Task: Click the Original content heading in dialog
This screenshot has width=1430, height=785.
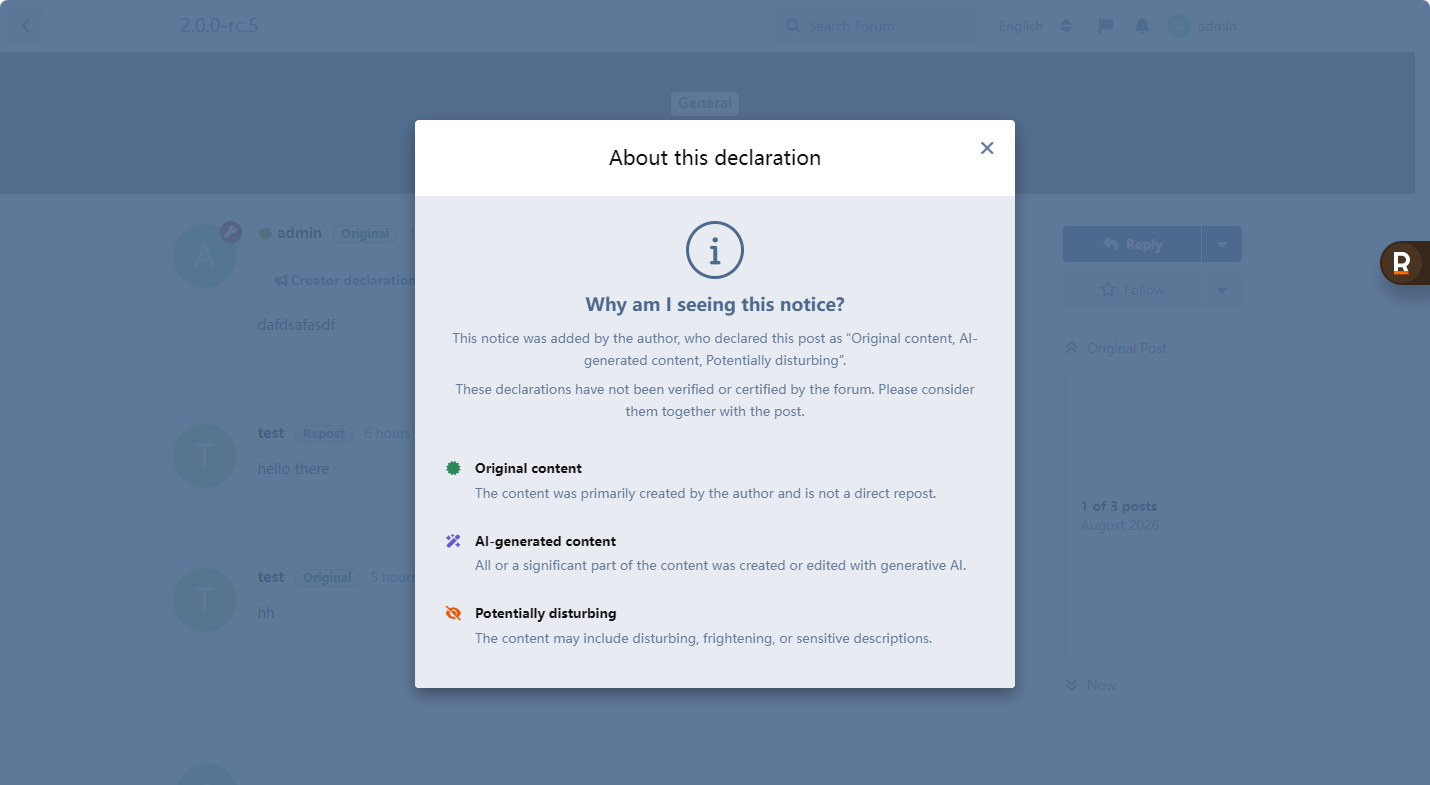Action: (528, 468)
